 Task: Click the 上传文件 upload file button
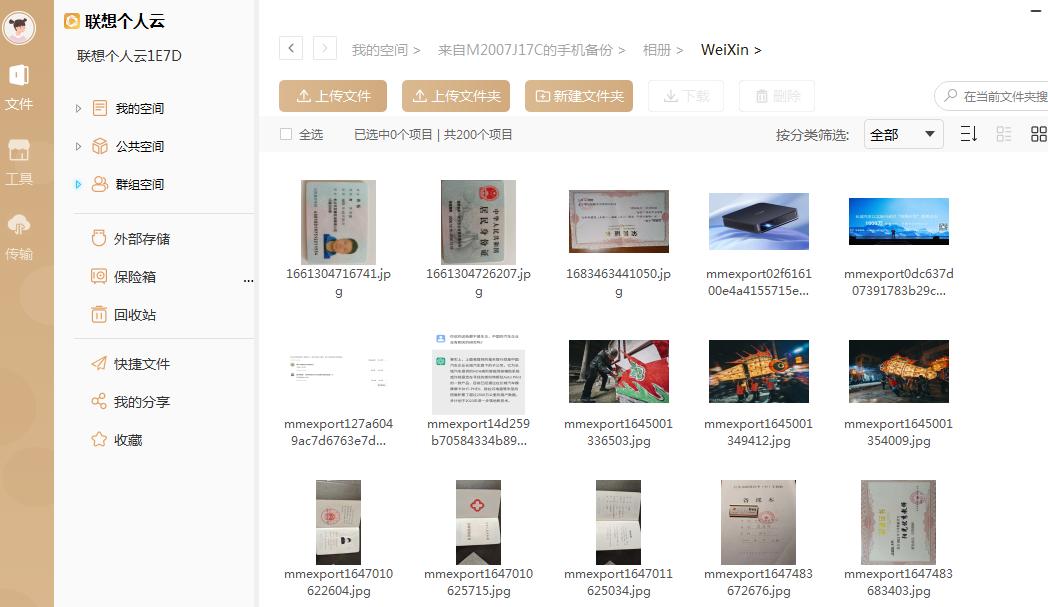pos(333,97)
